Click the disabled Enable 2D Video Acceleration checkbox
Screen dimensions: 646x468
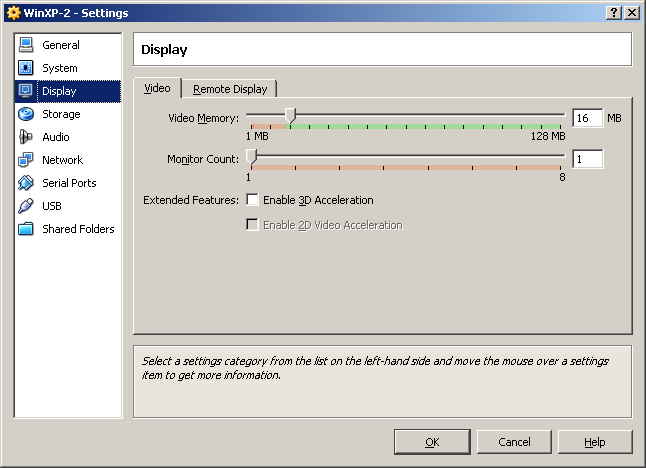tap(252, 225)
